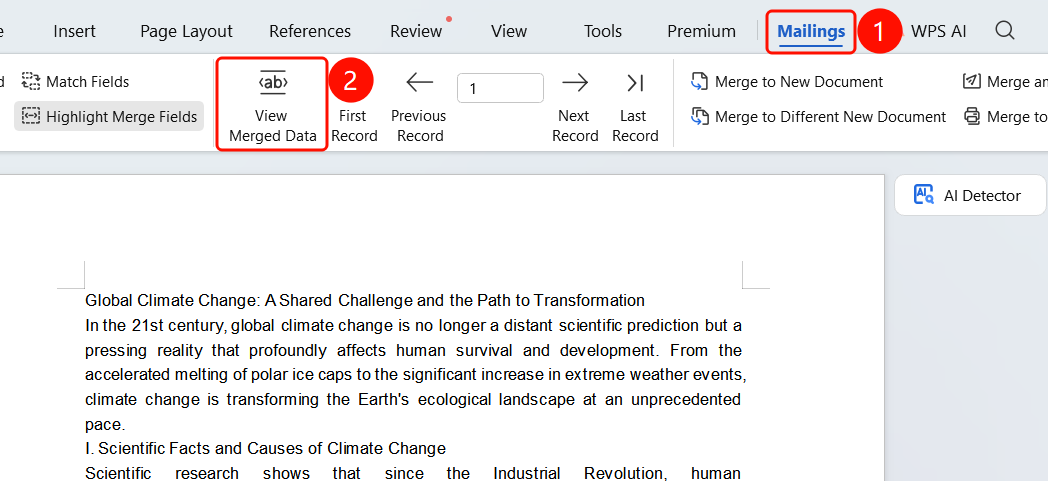Switch to the View tab
The width and height of the screenshot is (1048, 481).
(x=509, y=31)
